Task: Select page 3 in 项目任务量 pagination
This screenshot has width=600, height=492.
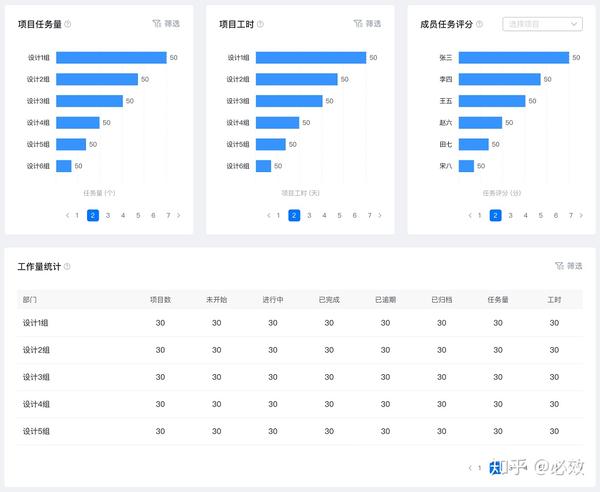Action: [x=108, y=215]
